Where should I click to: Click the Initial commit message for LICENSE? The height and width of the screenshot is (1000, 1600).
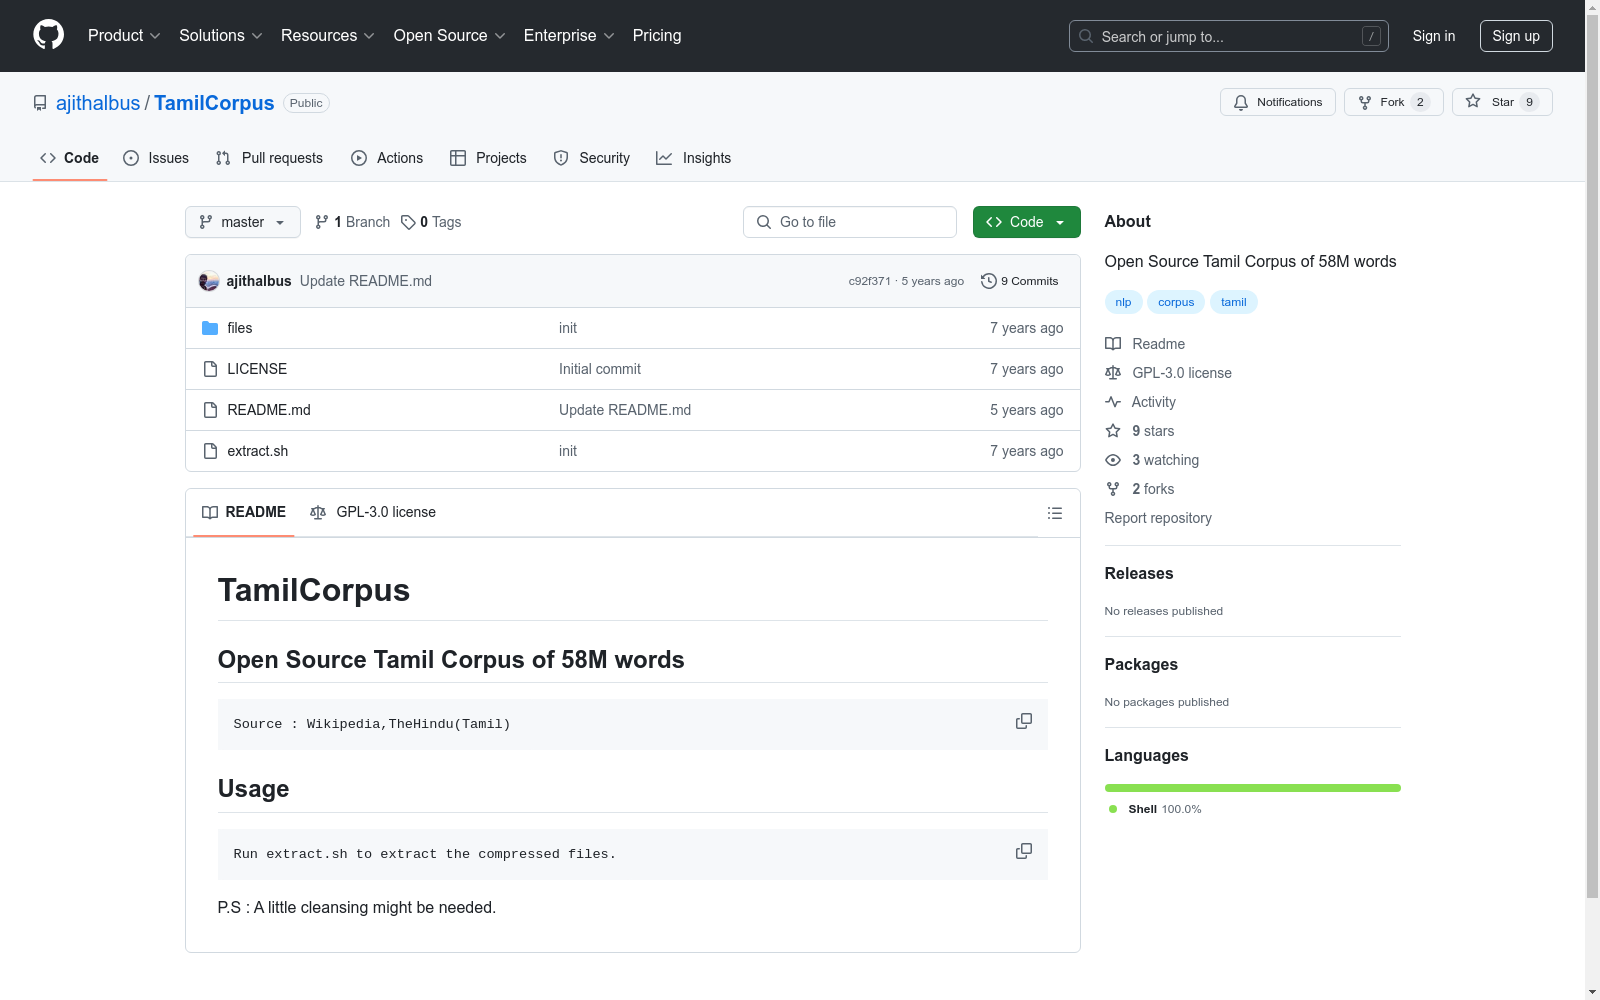click(x=600, y=369)
